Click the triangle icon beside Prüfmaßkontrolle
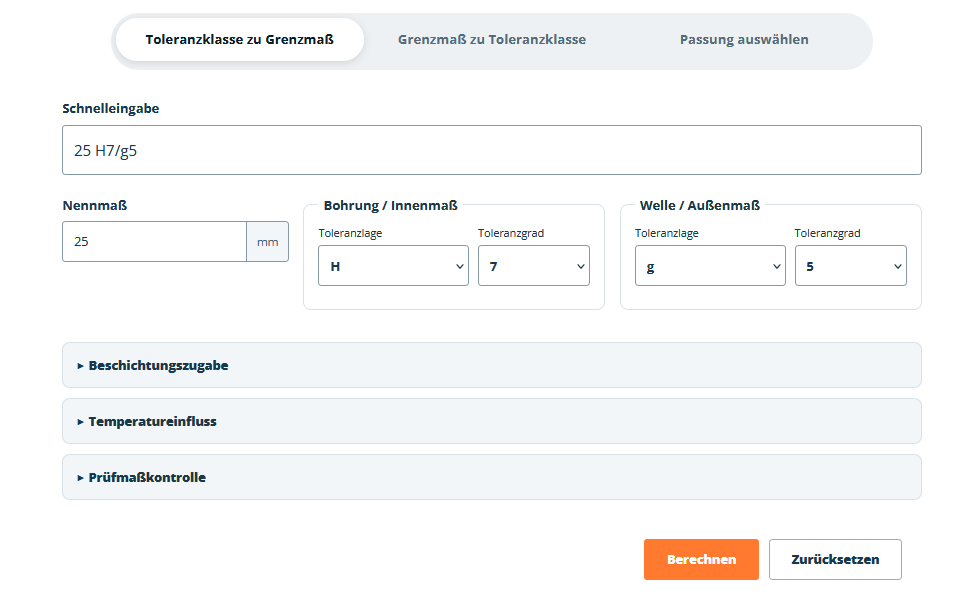The height and width of the screenshot is (598, 972). pos(80,478)
